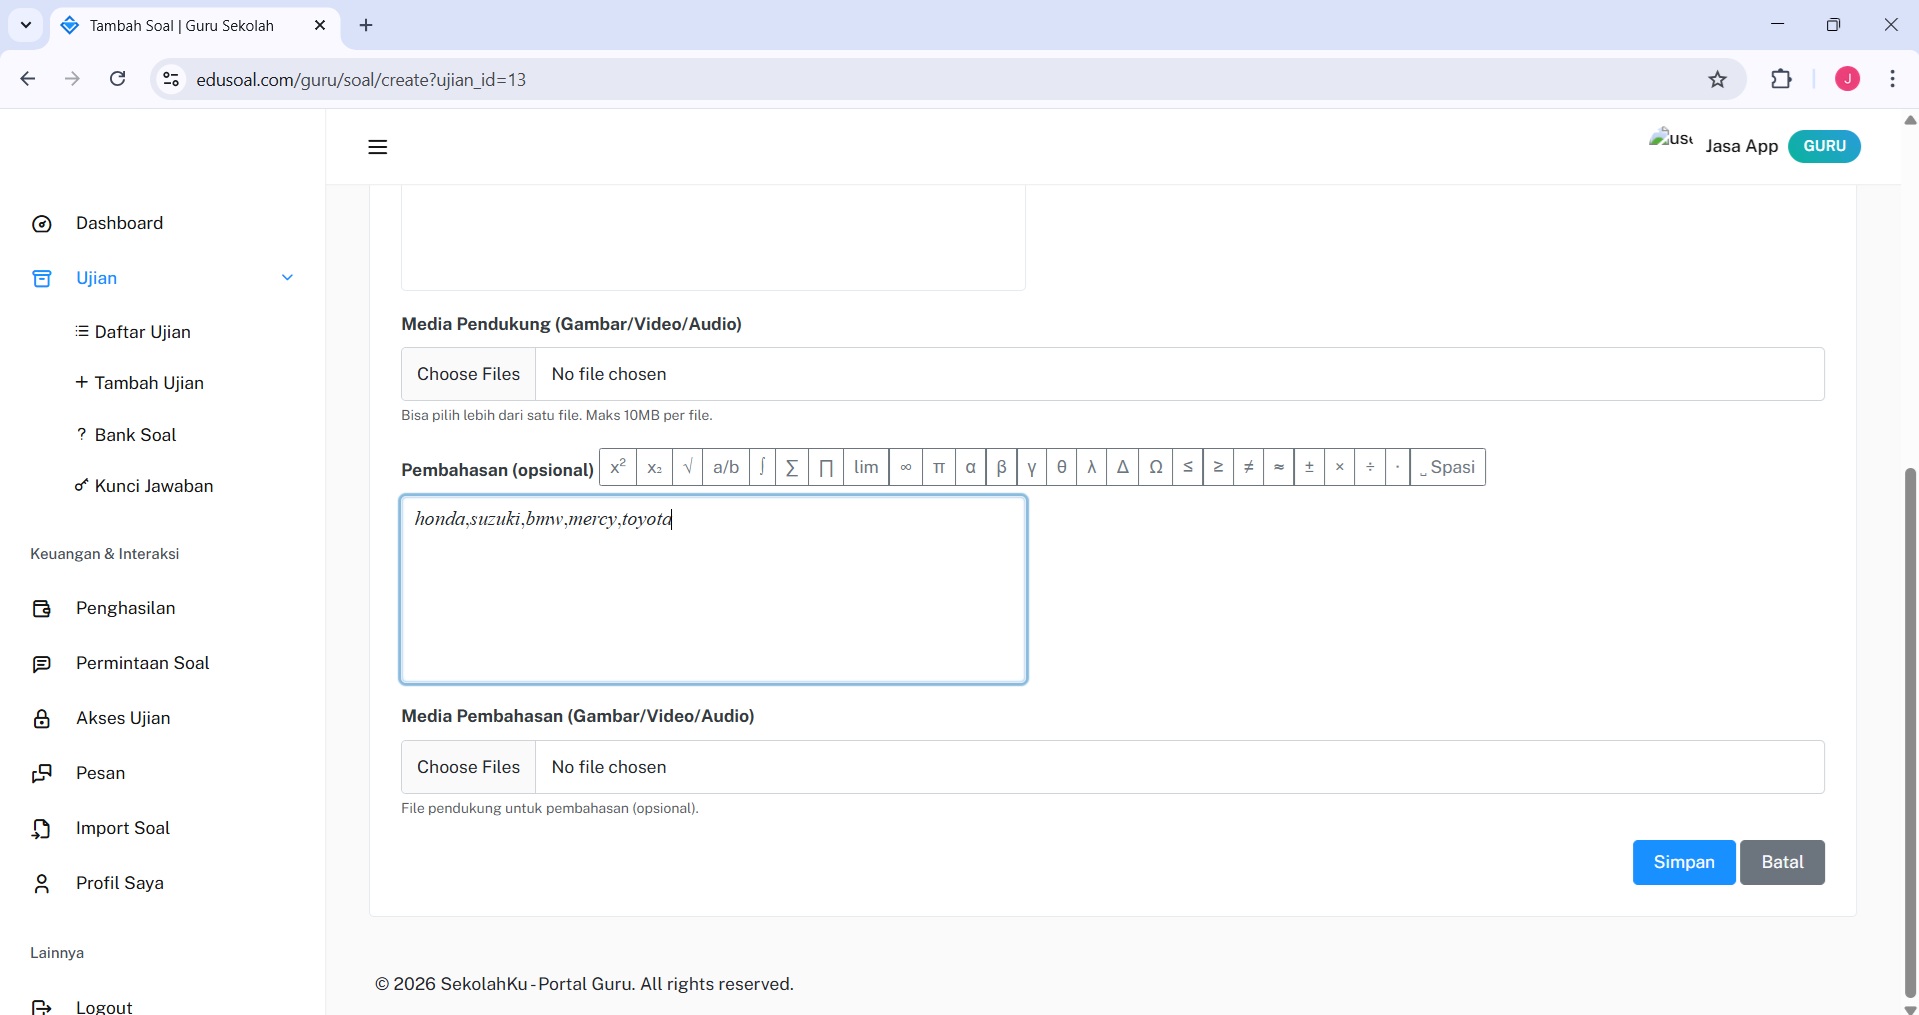Bookmark this page with star icon
1919x1015 pixels.
point(1717,79)
